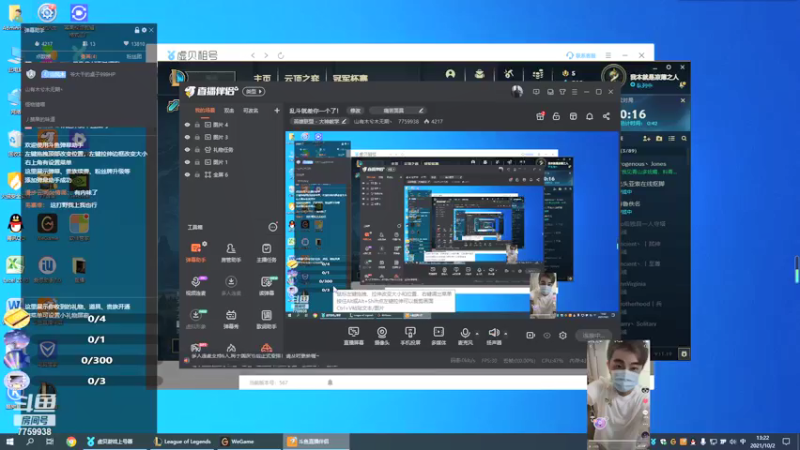Image resolution: width=800 pixels, height=450 pixels.
Task: Toggle visibility of 图片 4 layer
Action: tap(187, 124)
